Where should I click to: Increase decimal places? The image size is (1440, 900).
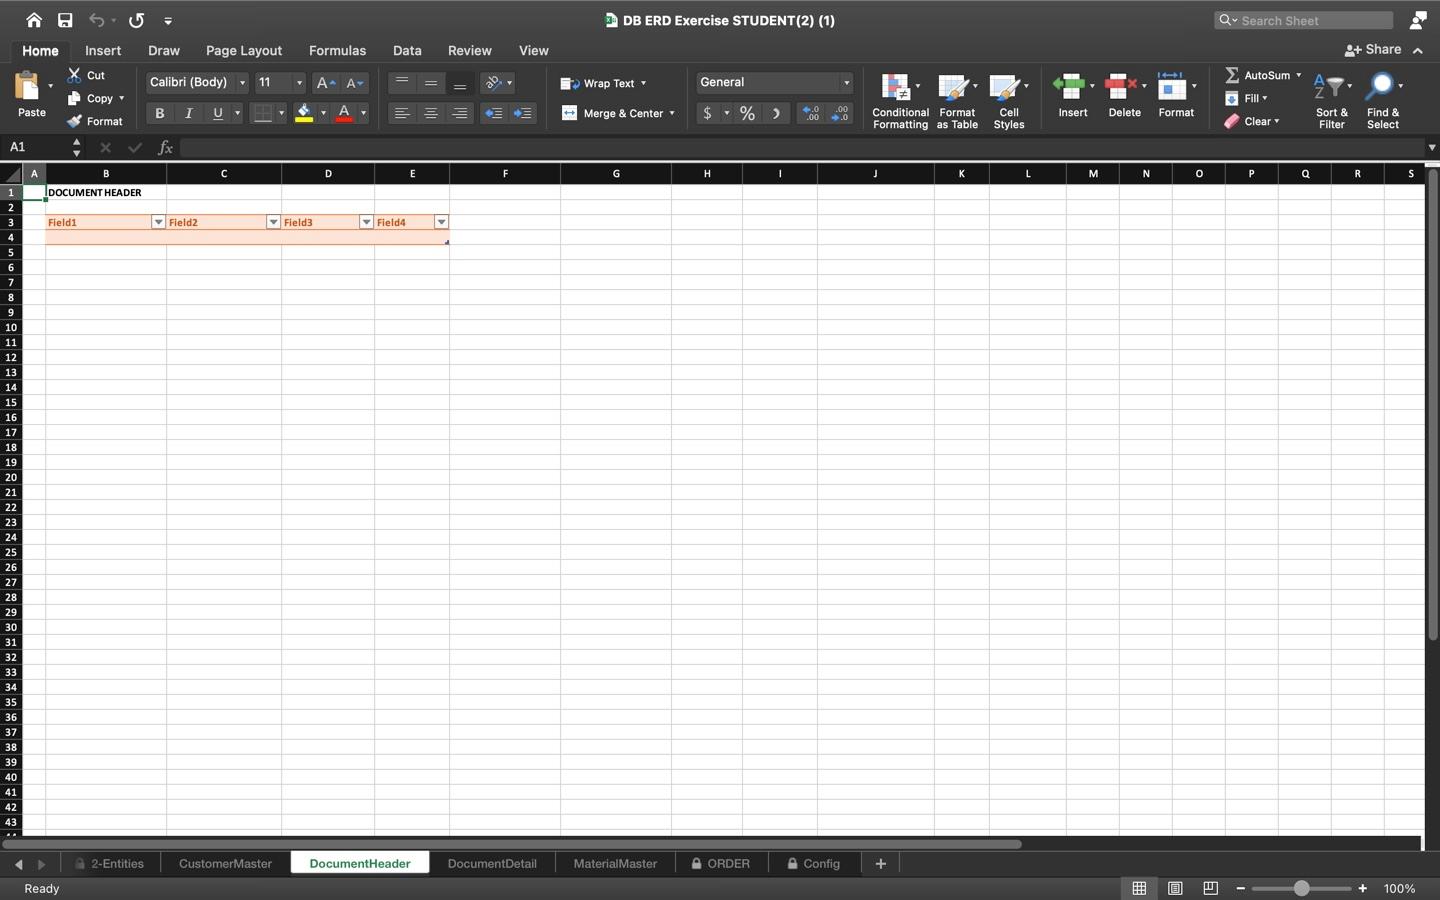[810, 113]
